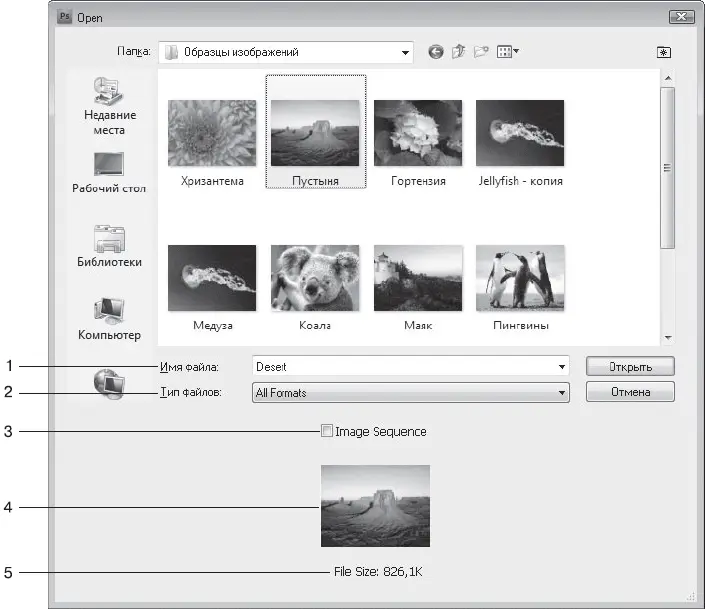Click the Открыть button
The width and height of the screenshot is (705, 609).
pyautogui.click(x=630, y=367)
